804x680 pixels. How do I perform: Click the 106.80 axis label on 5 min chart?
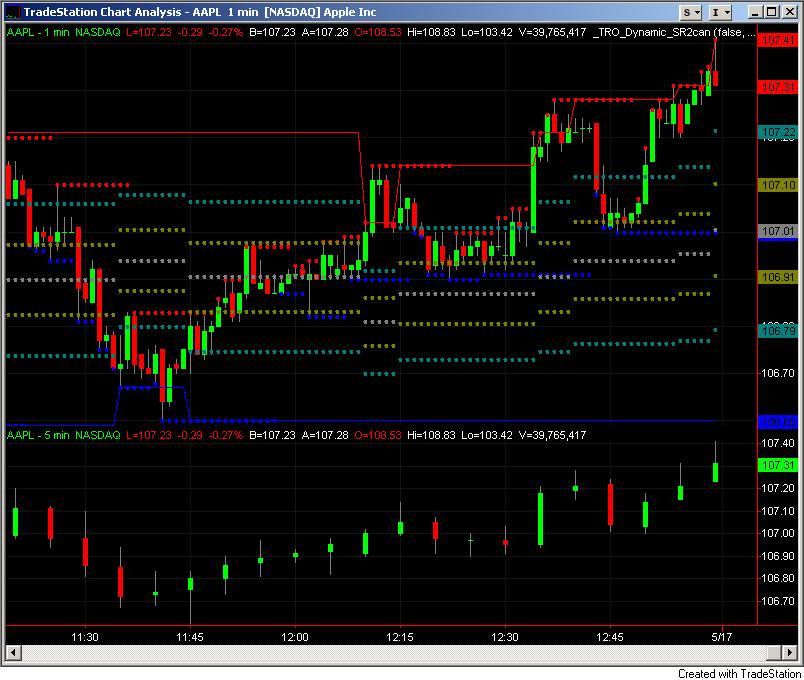coord(778,578)
